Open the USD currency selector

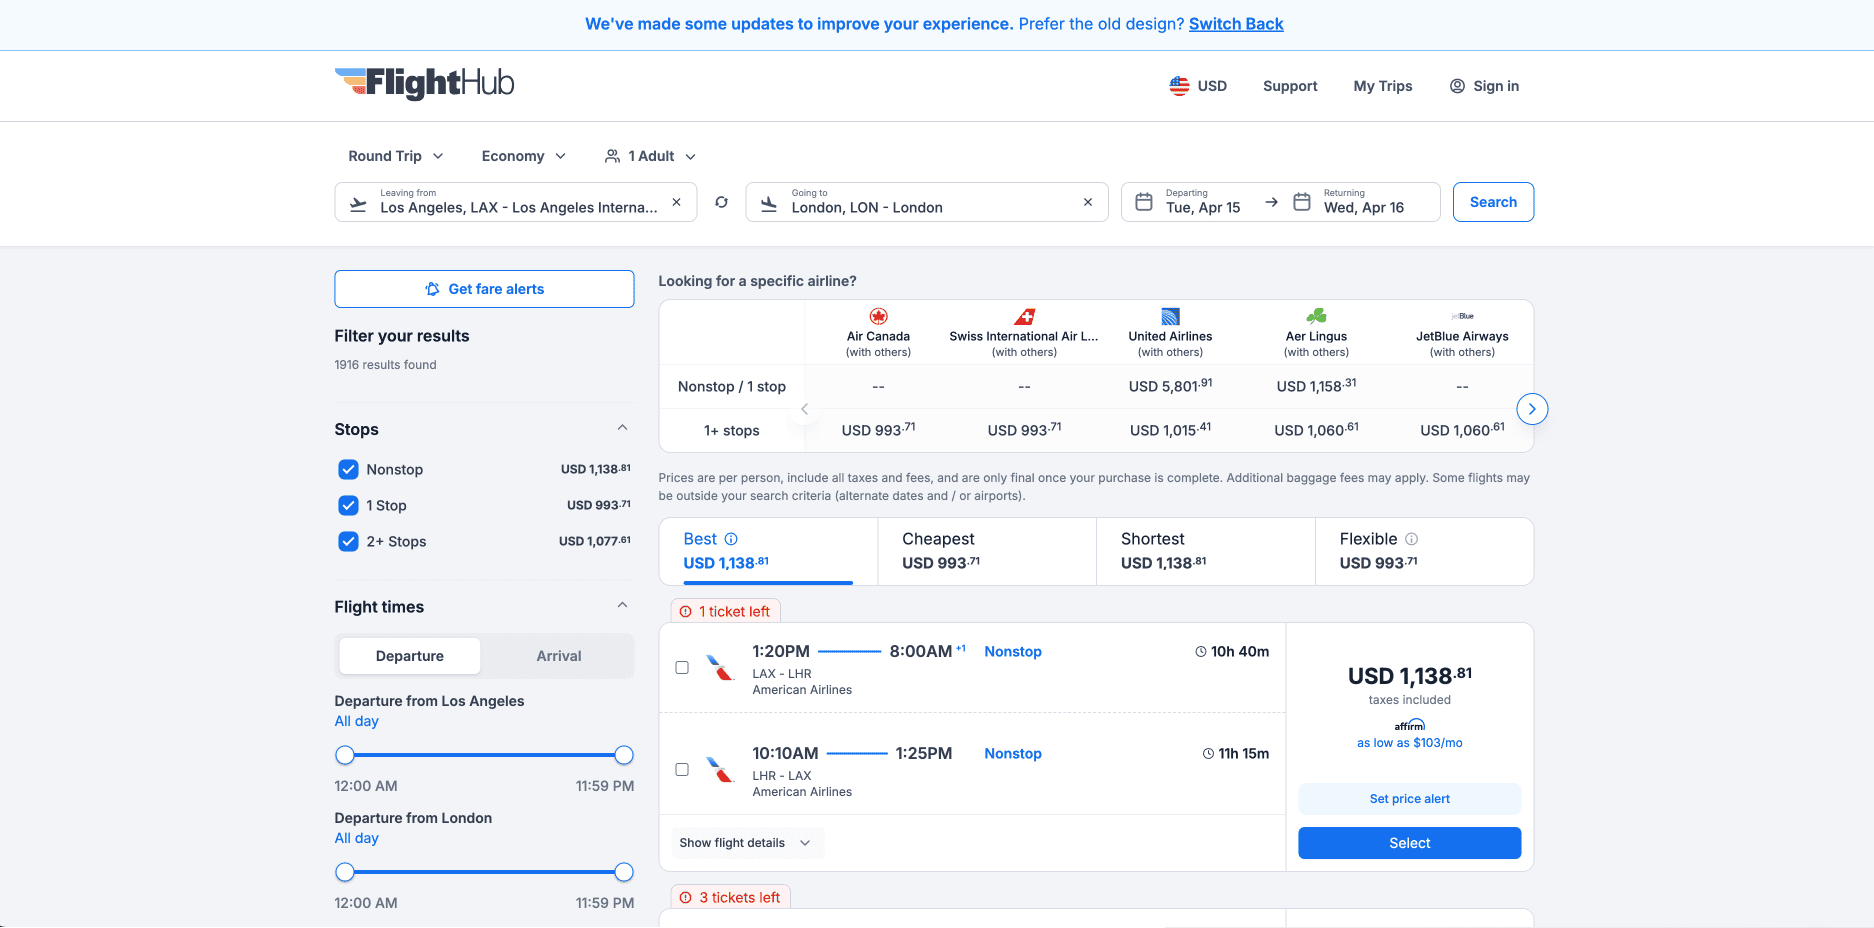click(x=1198, y=86)
